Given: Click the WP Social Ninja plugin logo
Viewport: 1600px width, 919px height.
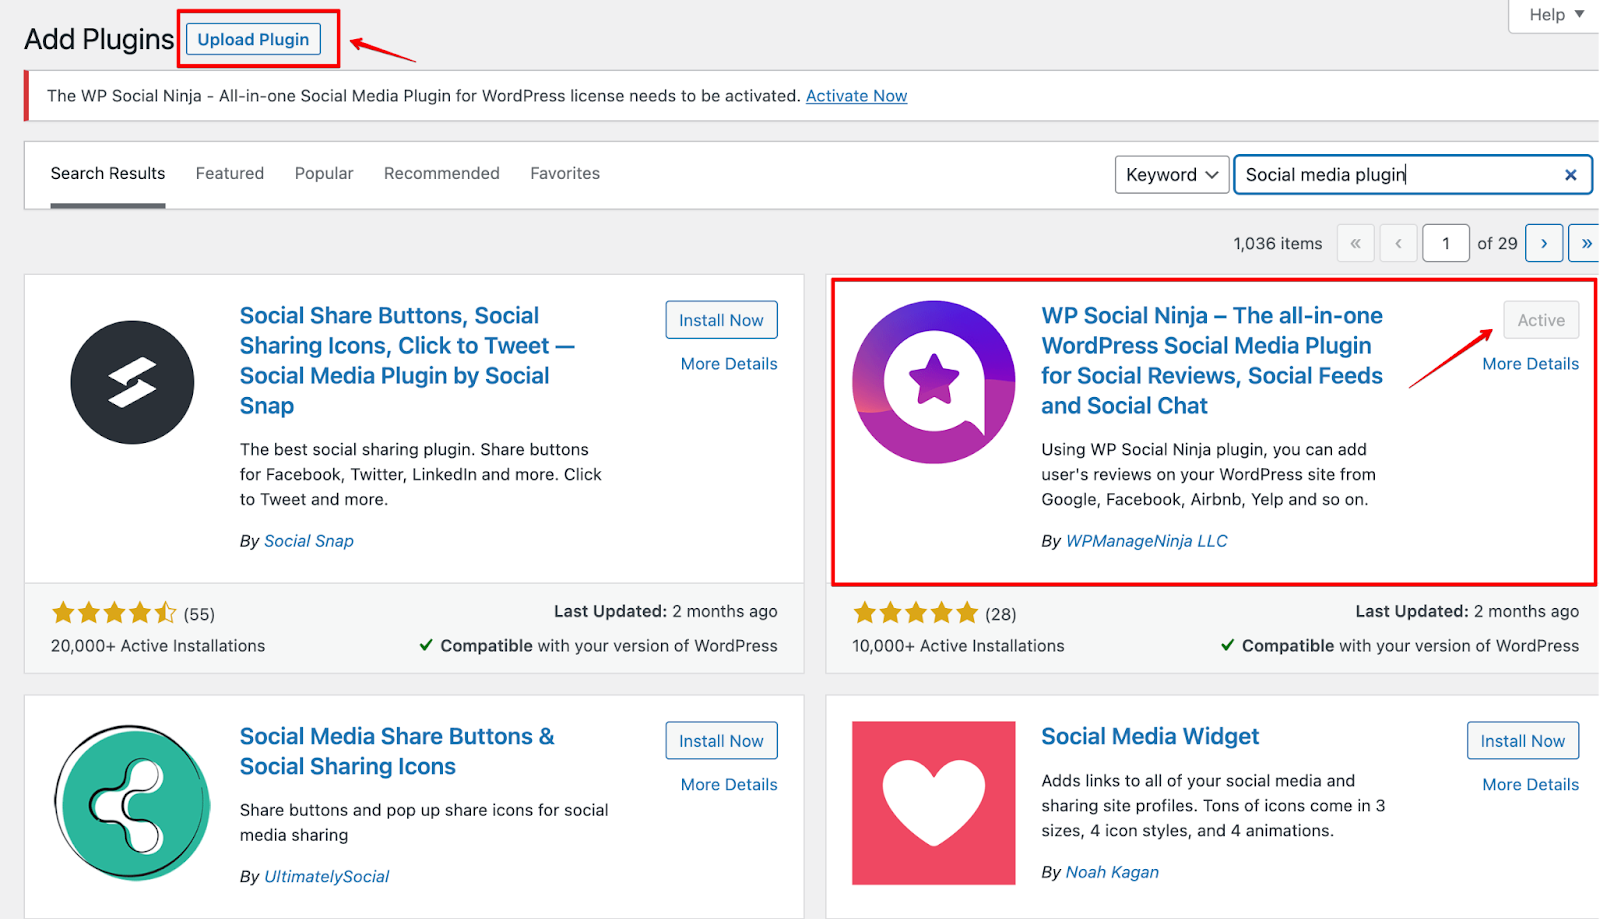Looking at the screenshot, I should [934, 382].
